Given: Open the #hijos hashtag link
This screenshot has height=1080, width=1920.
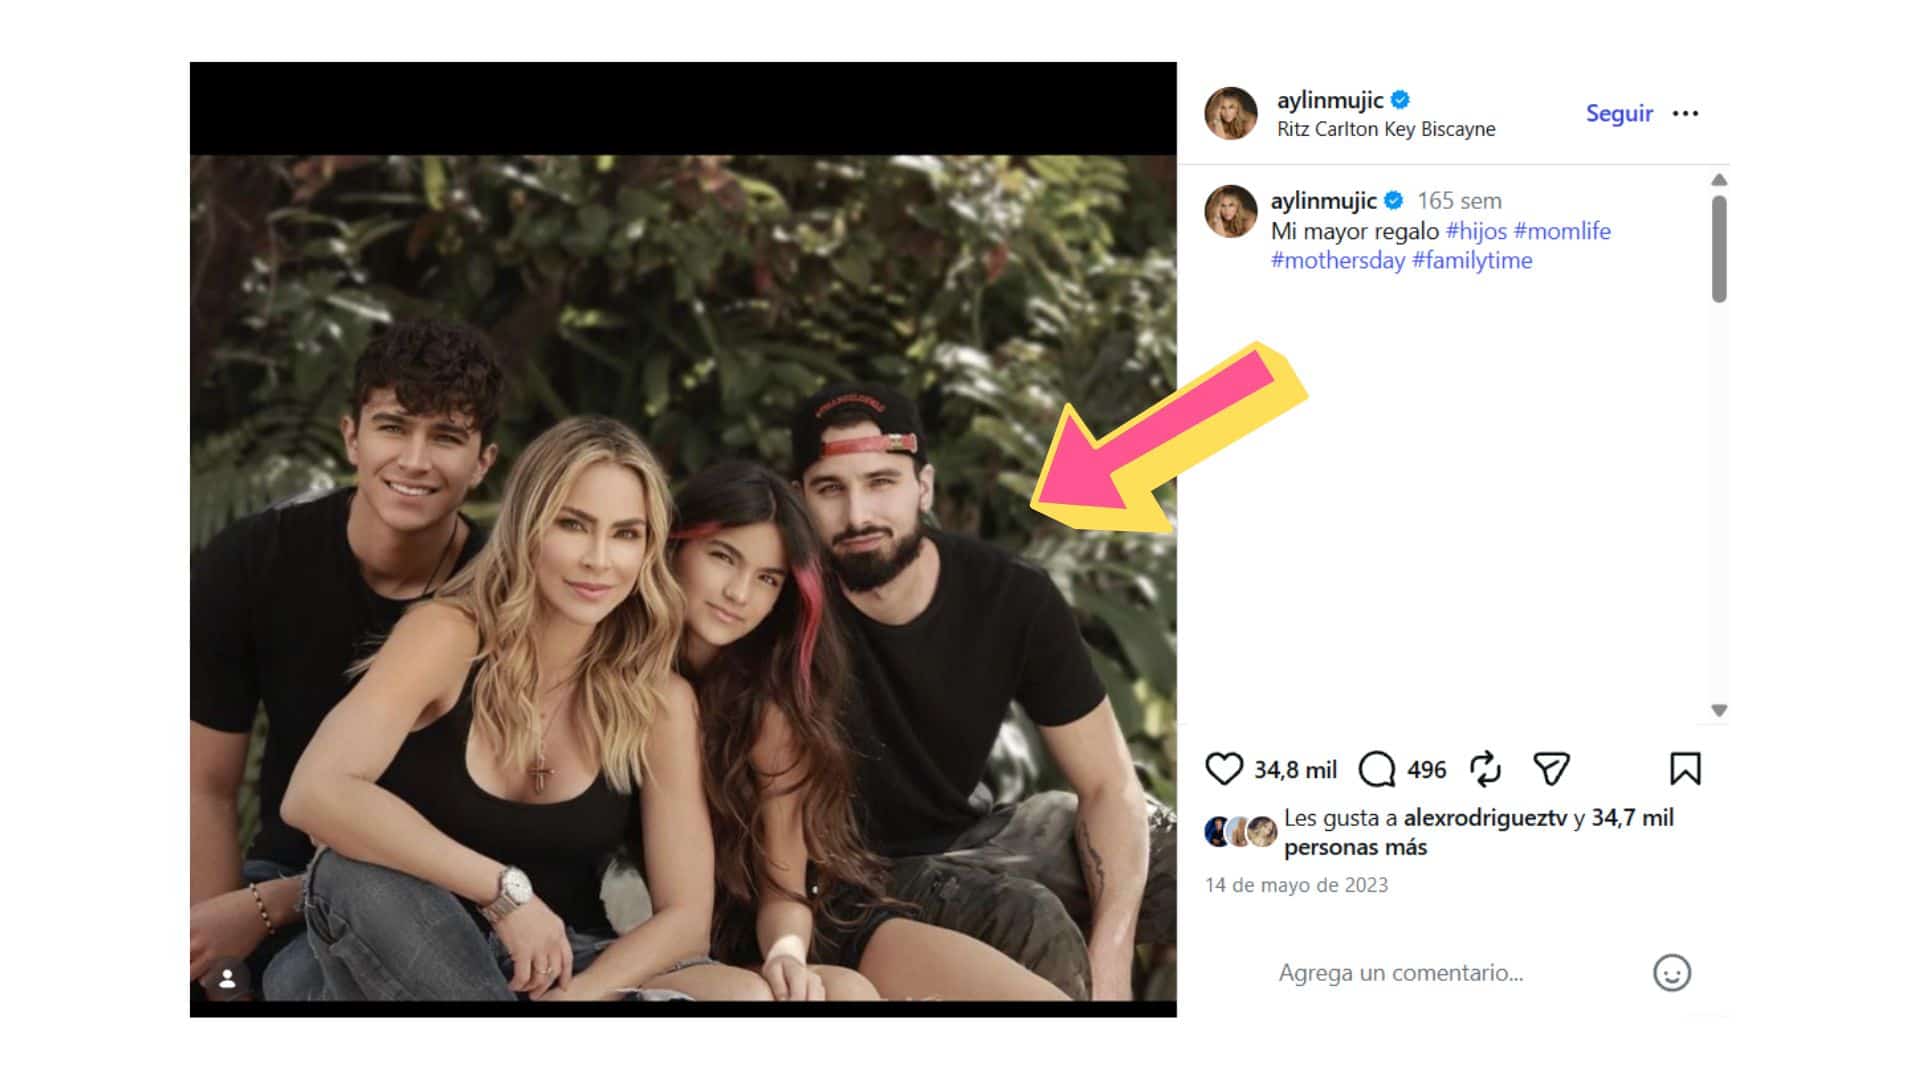Looking at the screenshot, I should pos(1476,231).
